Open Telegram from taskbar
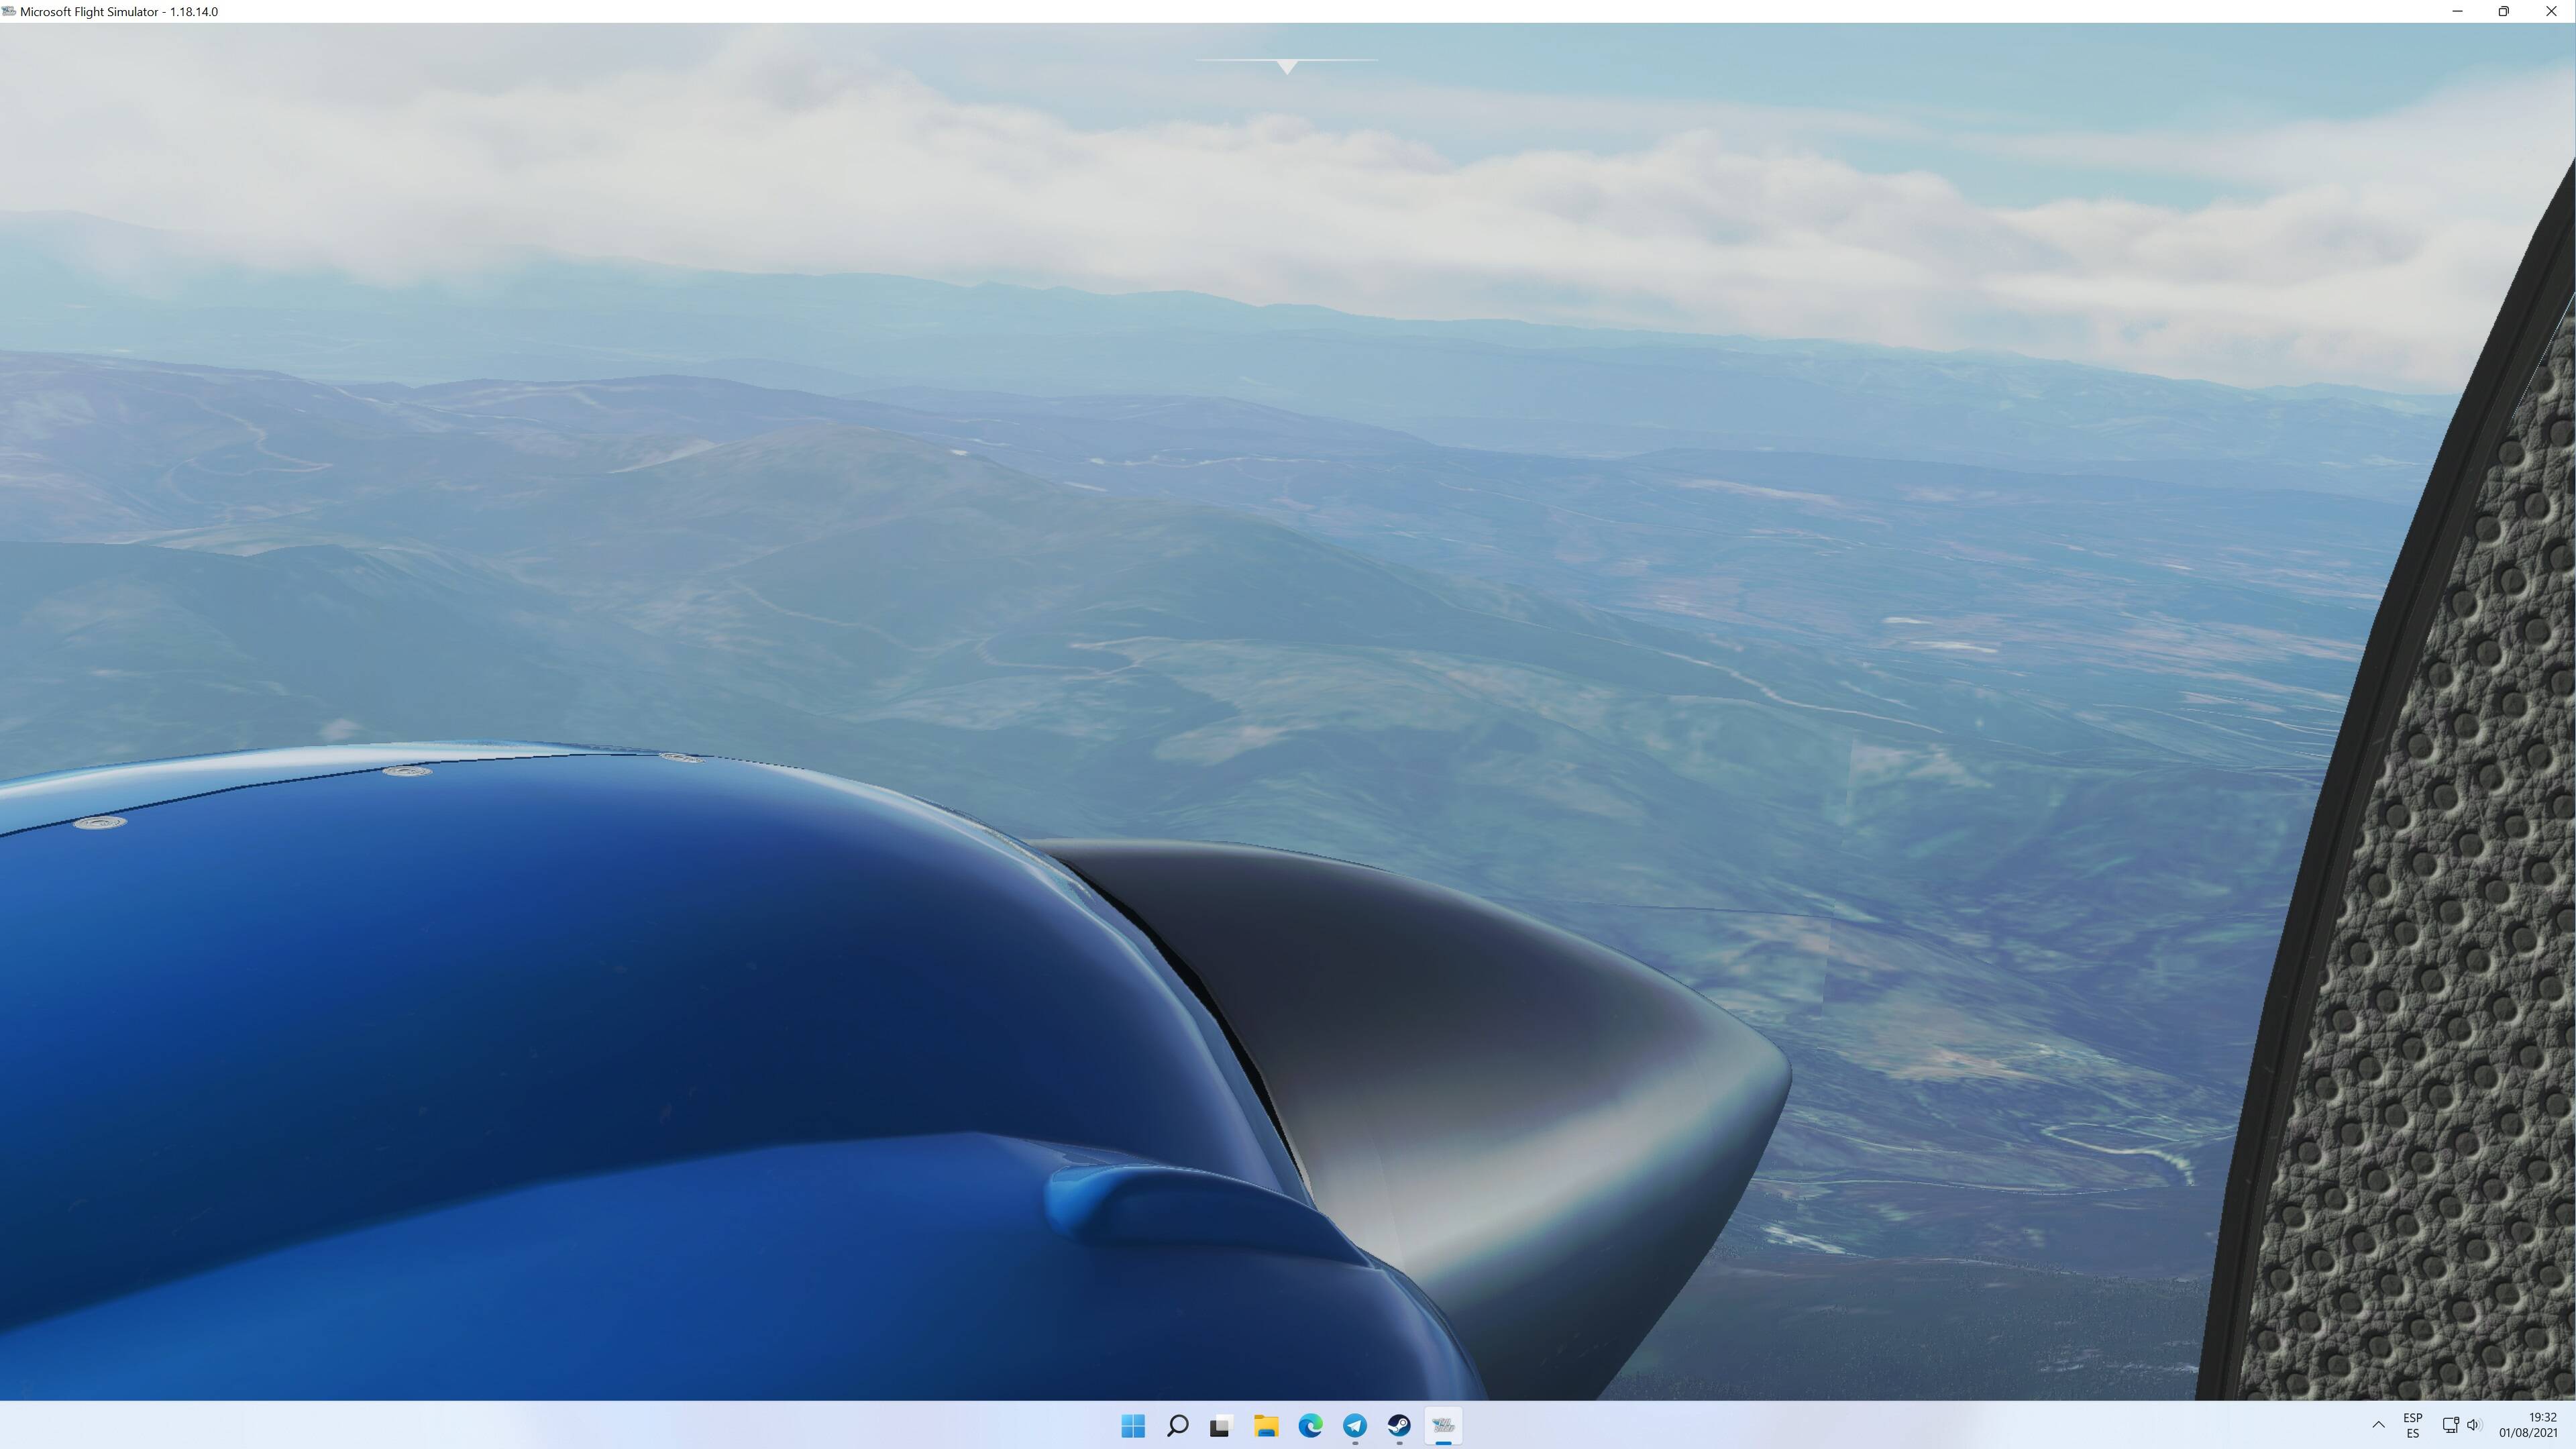 [1355, 1425]
